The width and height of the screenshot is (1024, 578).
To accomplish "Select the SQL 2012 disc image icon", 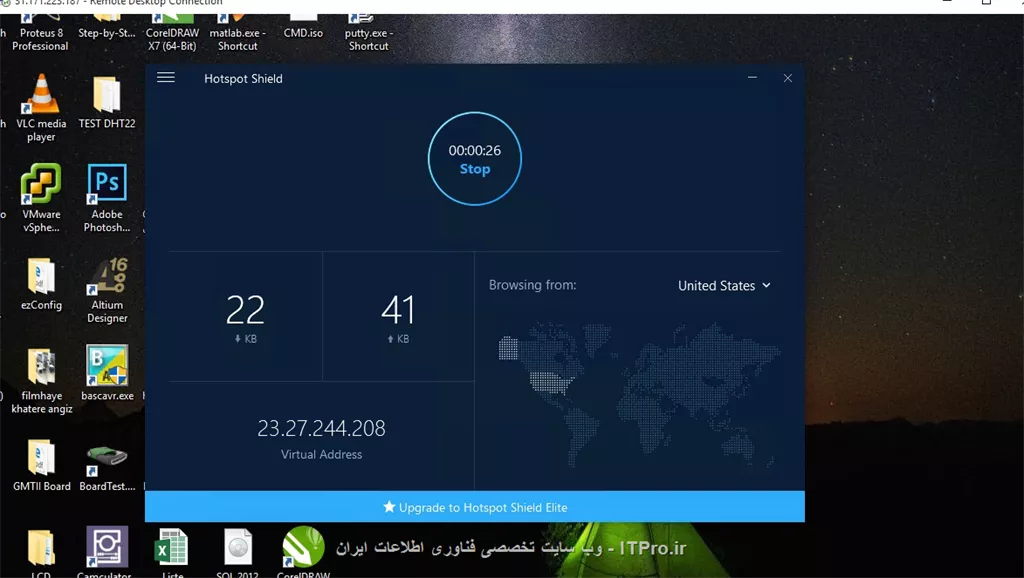I will click(237, 553).
